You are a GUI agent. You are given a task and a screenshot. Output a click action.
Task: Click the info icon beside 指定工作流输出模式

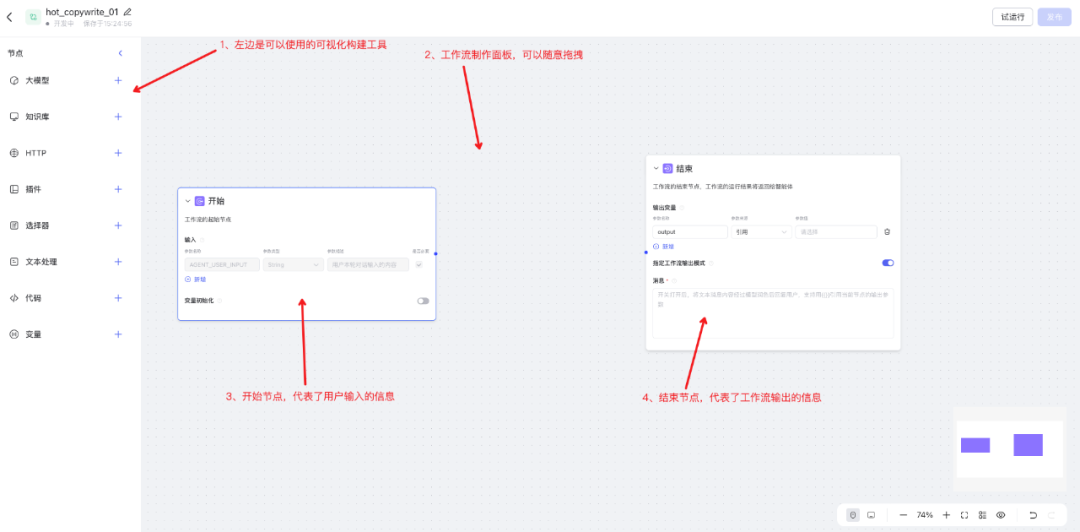tap(711, 263)
